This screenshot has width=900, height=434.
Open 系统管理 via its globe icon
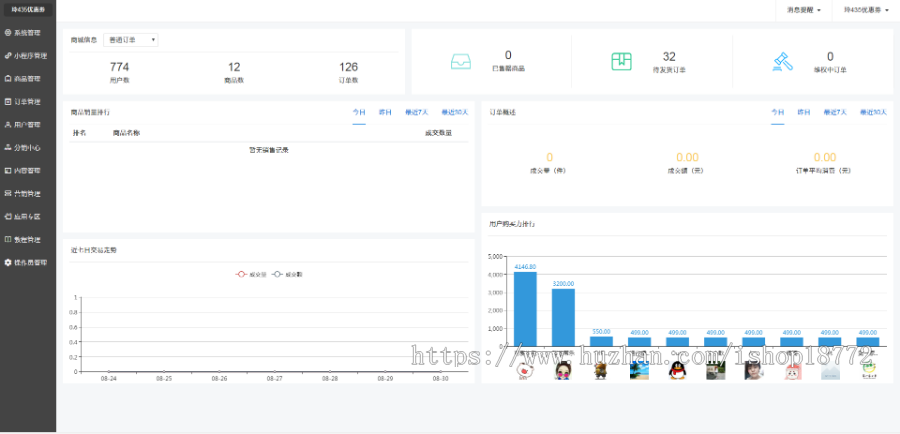[7, 33]
